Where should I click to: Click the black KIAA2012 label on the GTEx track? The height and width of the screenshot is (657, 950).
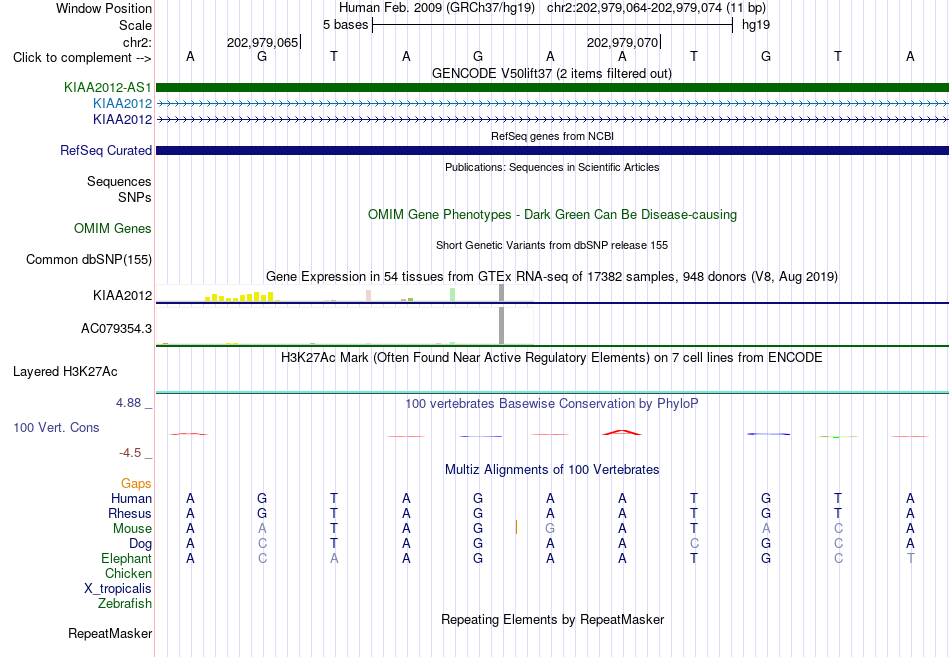[x=122, y=295]
